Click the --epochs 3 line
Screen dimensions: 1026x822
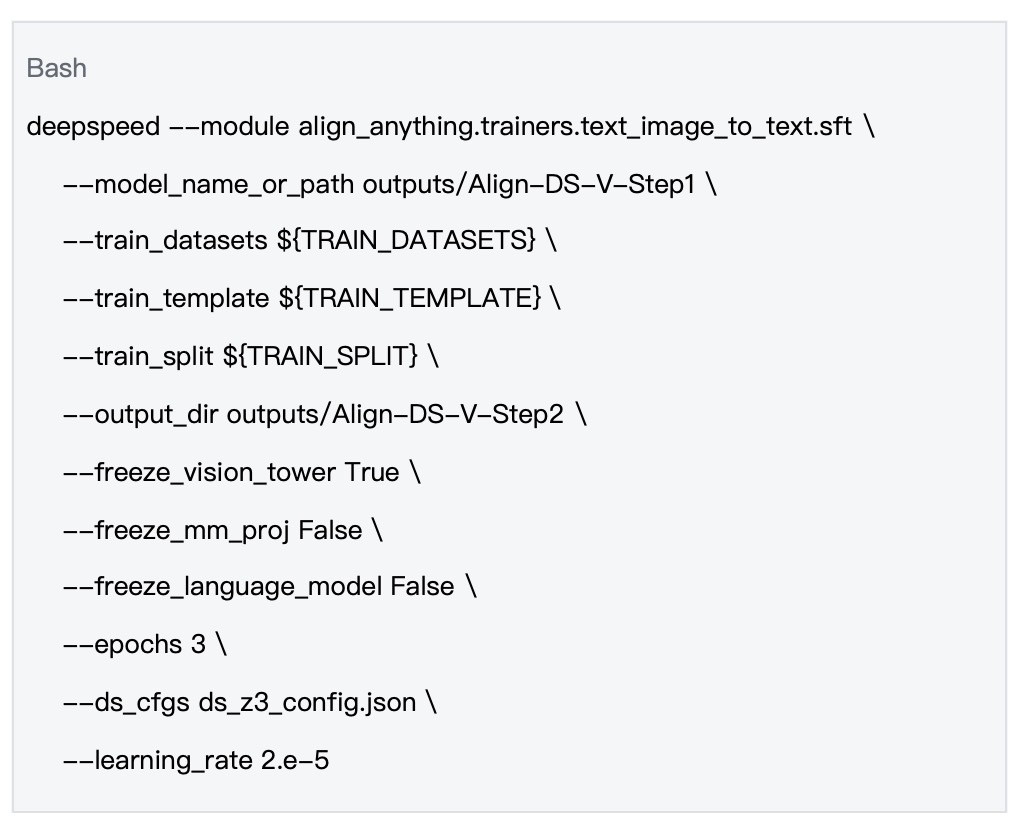coord(145,644)
